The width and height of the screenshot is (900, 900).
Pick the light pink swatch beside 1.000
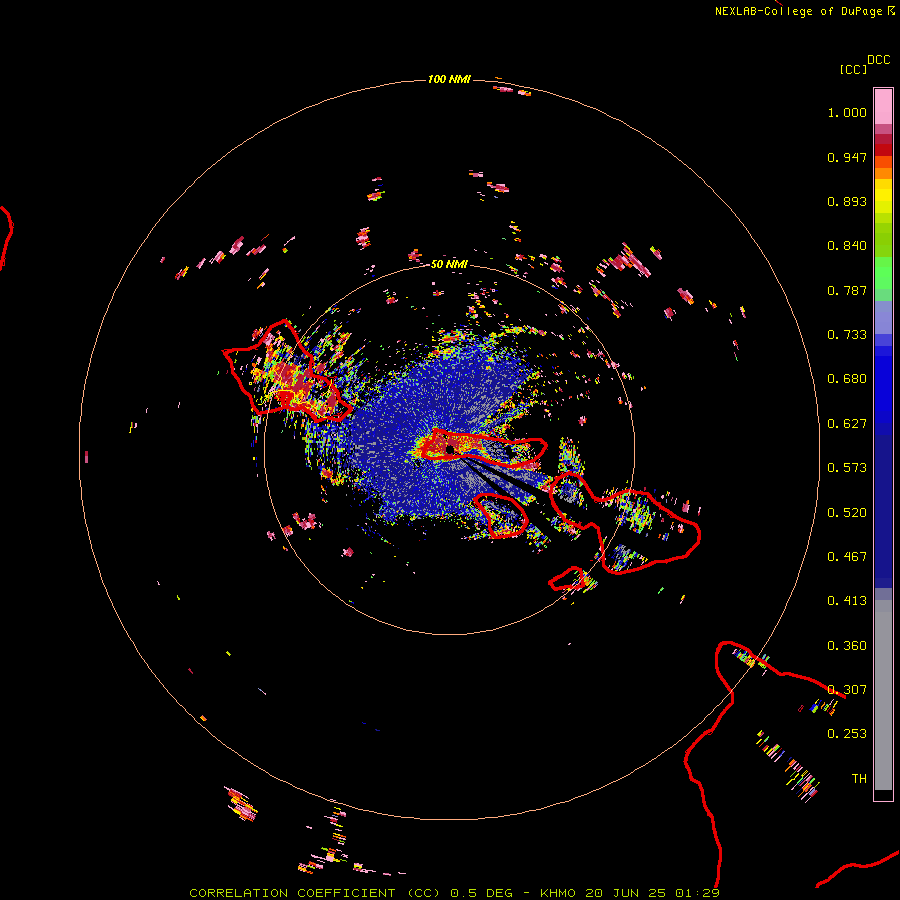coord(883,107)
